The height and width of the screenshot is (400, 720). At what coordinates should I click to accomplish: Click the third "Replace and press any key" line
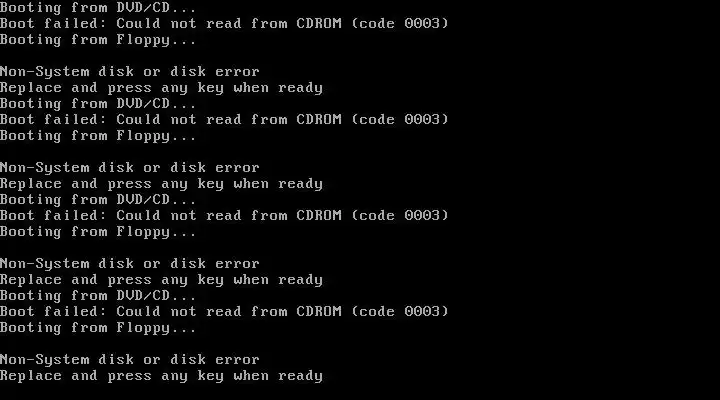(x=161, y=280)
